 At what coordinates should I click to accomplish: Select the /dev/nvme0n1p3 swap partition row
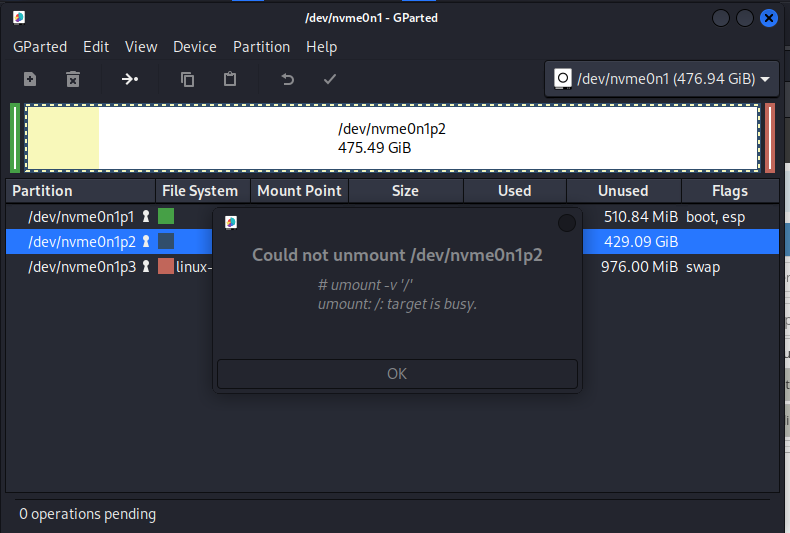tap(78, 267)
